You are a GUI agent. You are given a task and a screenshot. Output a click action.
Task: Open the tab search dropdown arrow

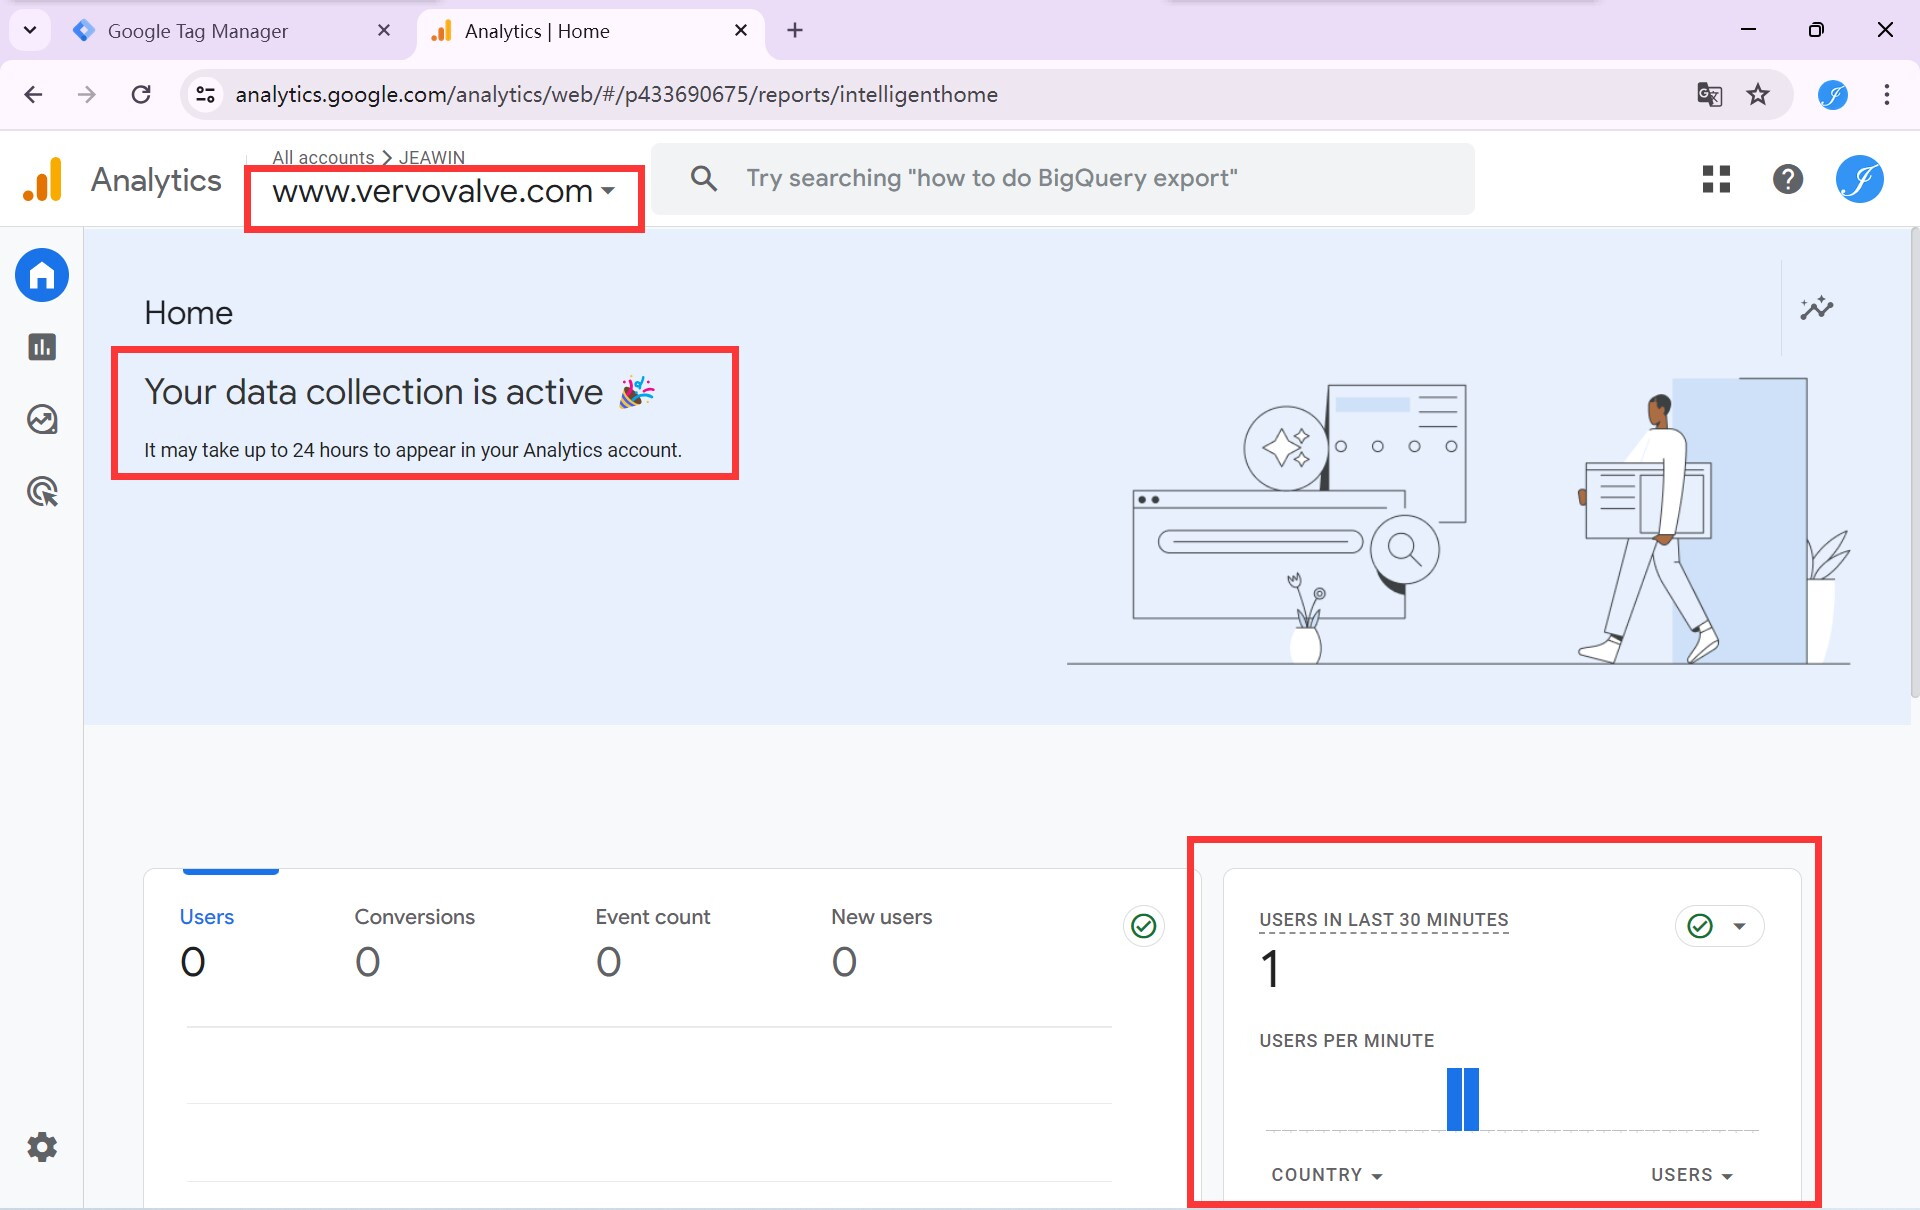tap(30, 30)
